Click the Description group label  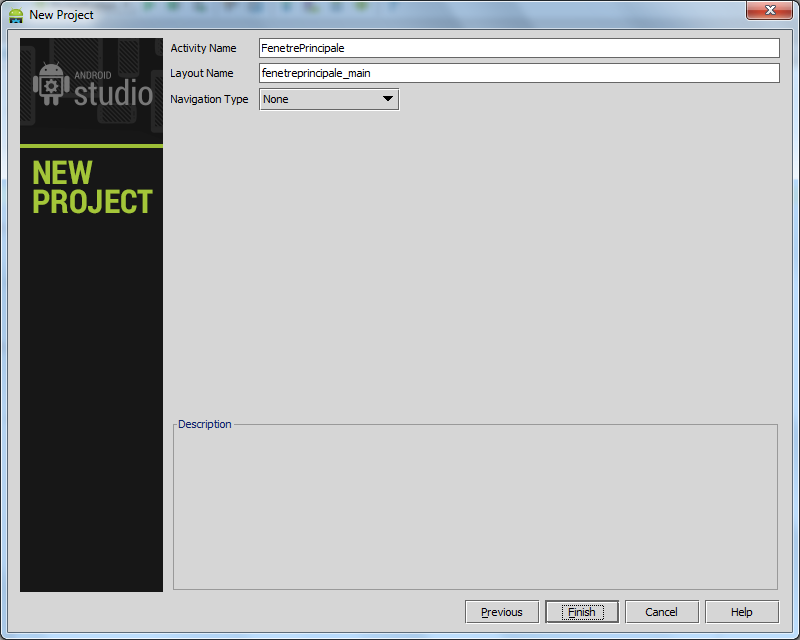205,424
